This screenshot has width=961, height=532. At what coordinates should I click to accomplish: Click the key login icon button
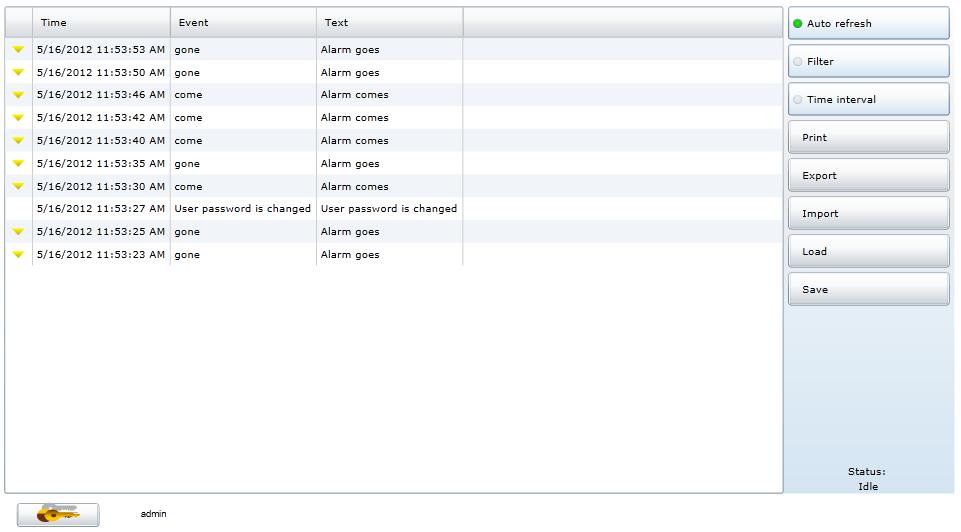[x=57, y=514]
